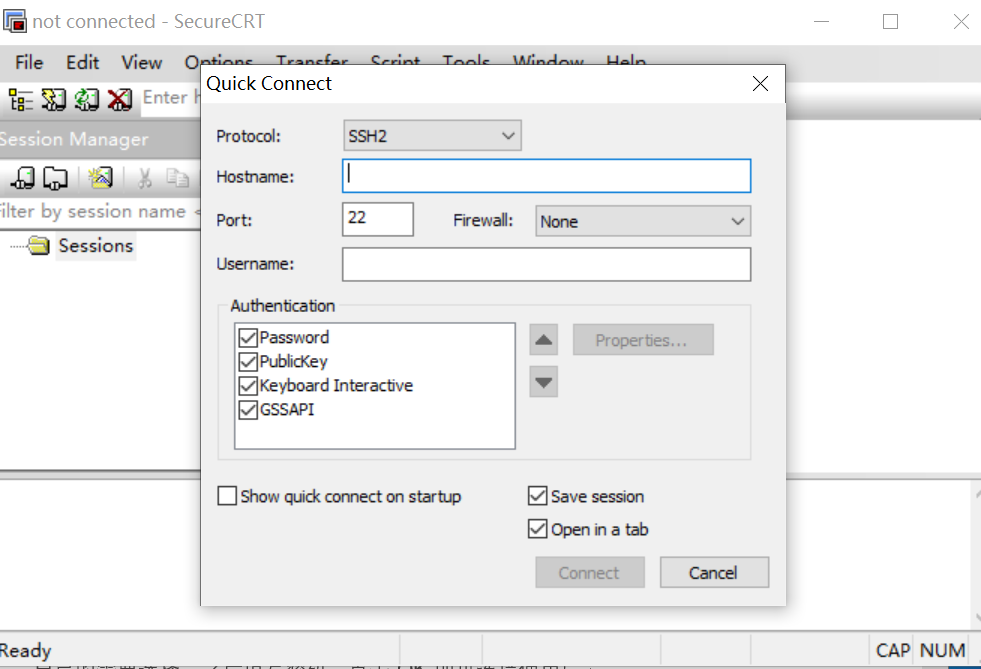The image size is (981, 669).
Task: Move authentication method up with the up arrow
Action: [543, 340]
